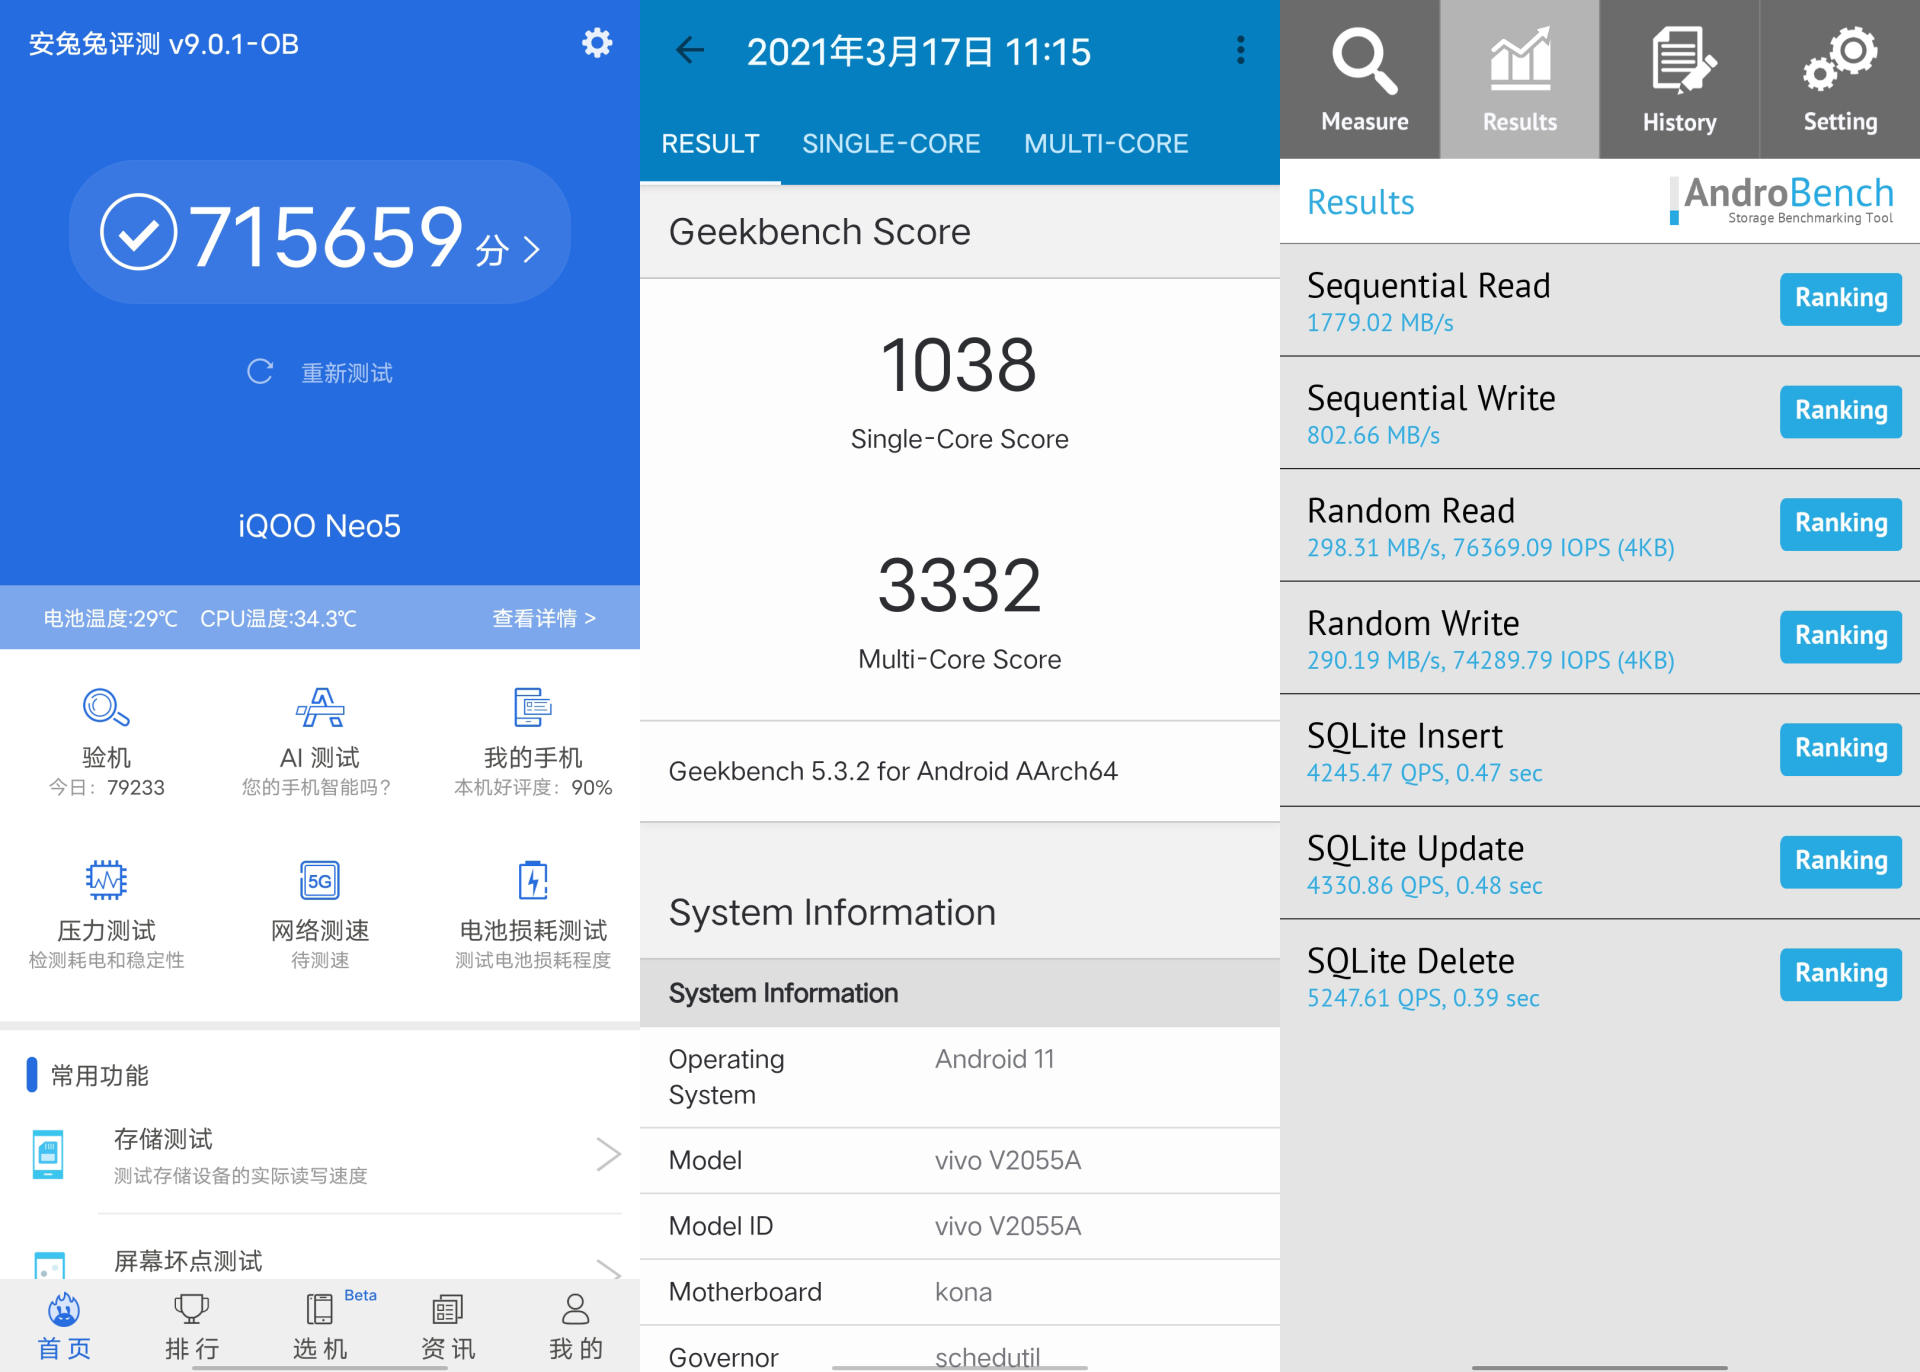1920x1372 pixels.
Task: Tap the retest refresh icon
Action: pos(260,372)
